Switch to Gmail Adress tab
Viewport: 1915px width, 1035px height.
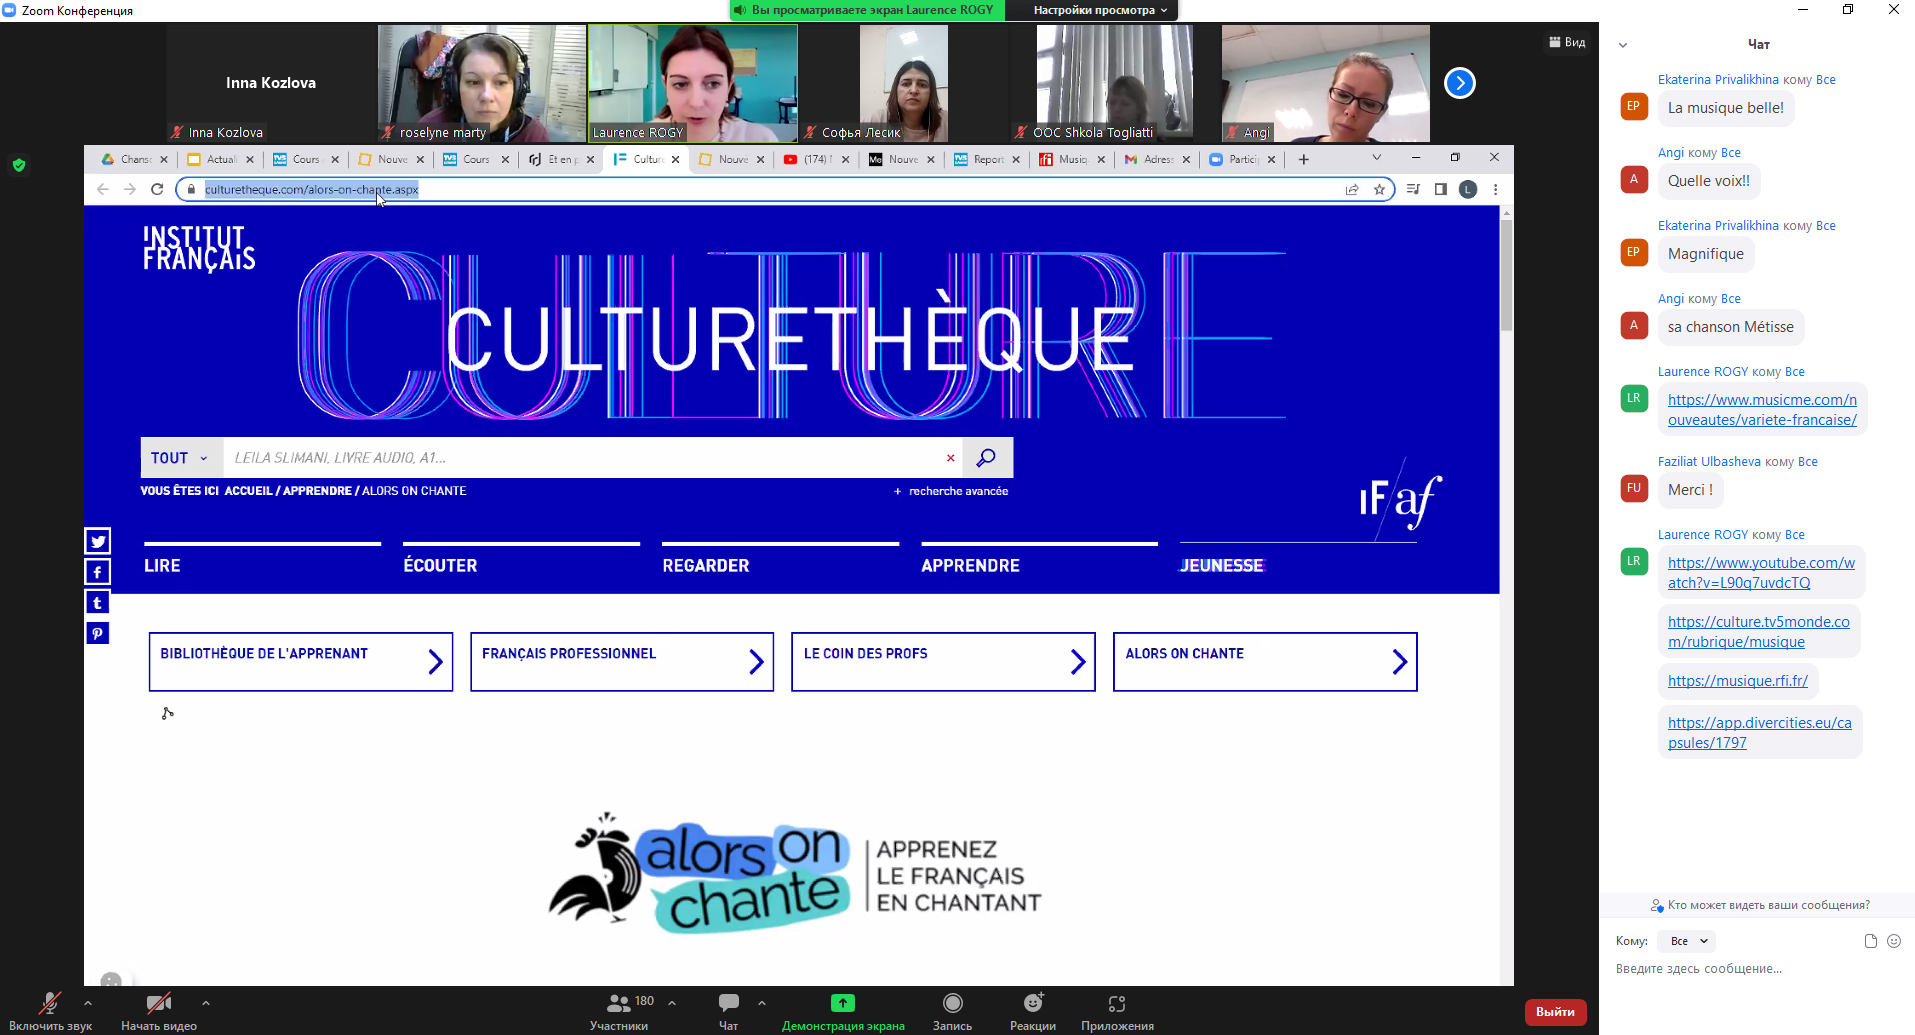point(1157,159)
